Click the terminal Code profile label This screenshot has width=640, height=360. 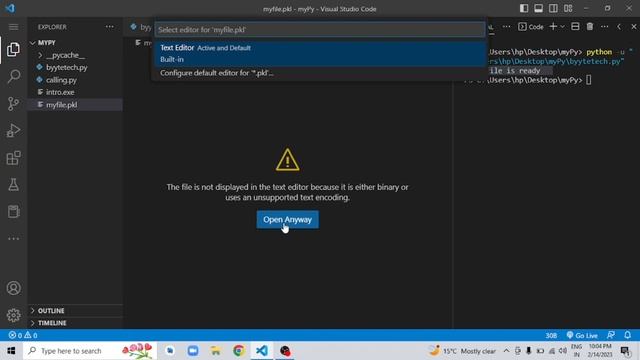coord(531,27)
